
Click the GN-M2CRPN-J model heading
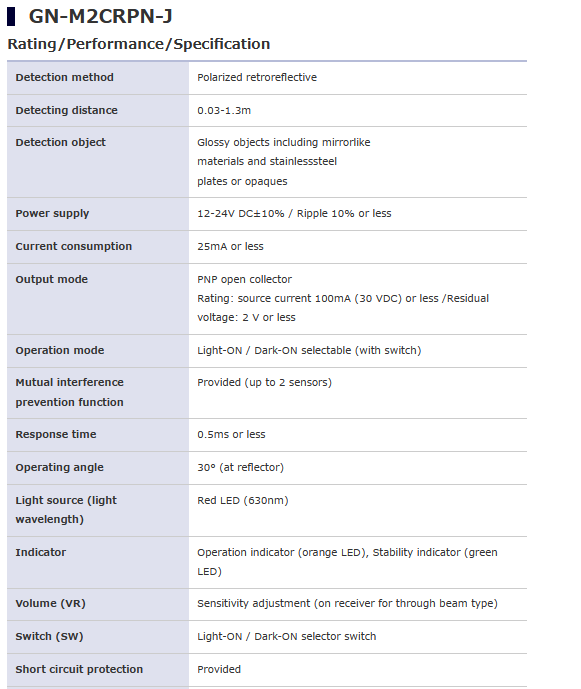(100, 17)
